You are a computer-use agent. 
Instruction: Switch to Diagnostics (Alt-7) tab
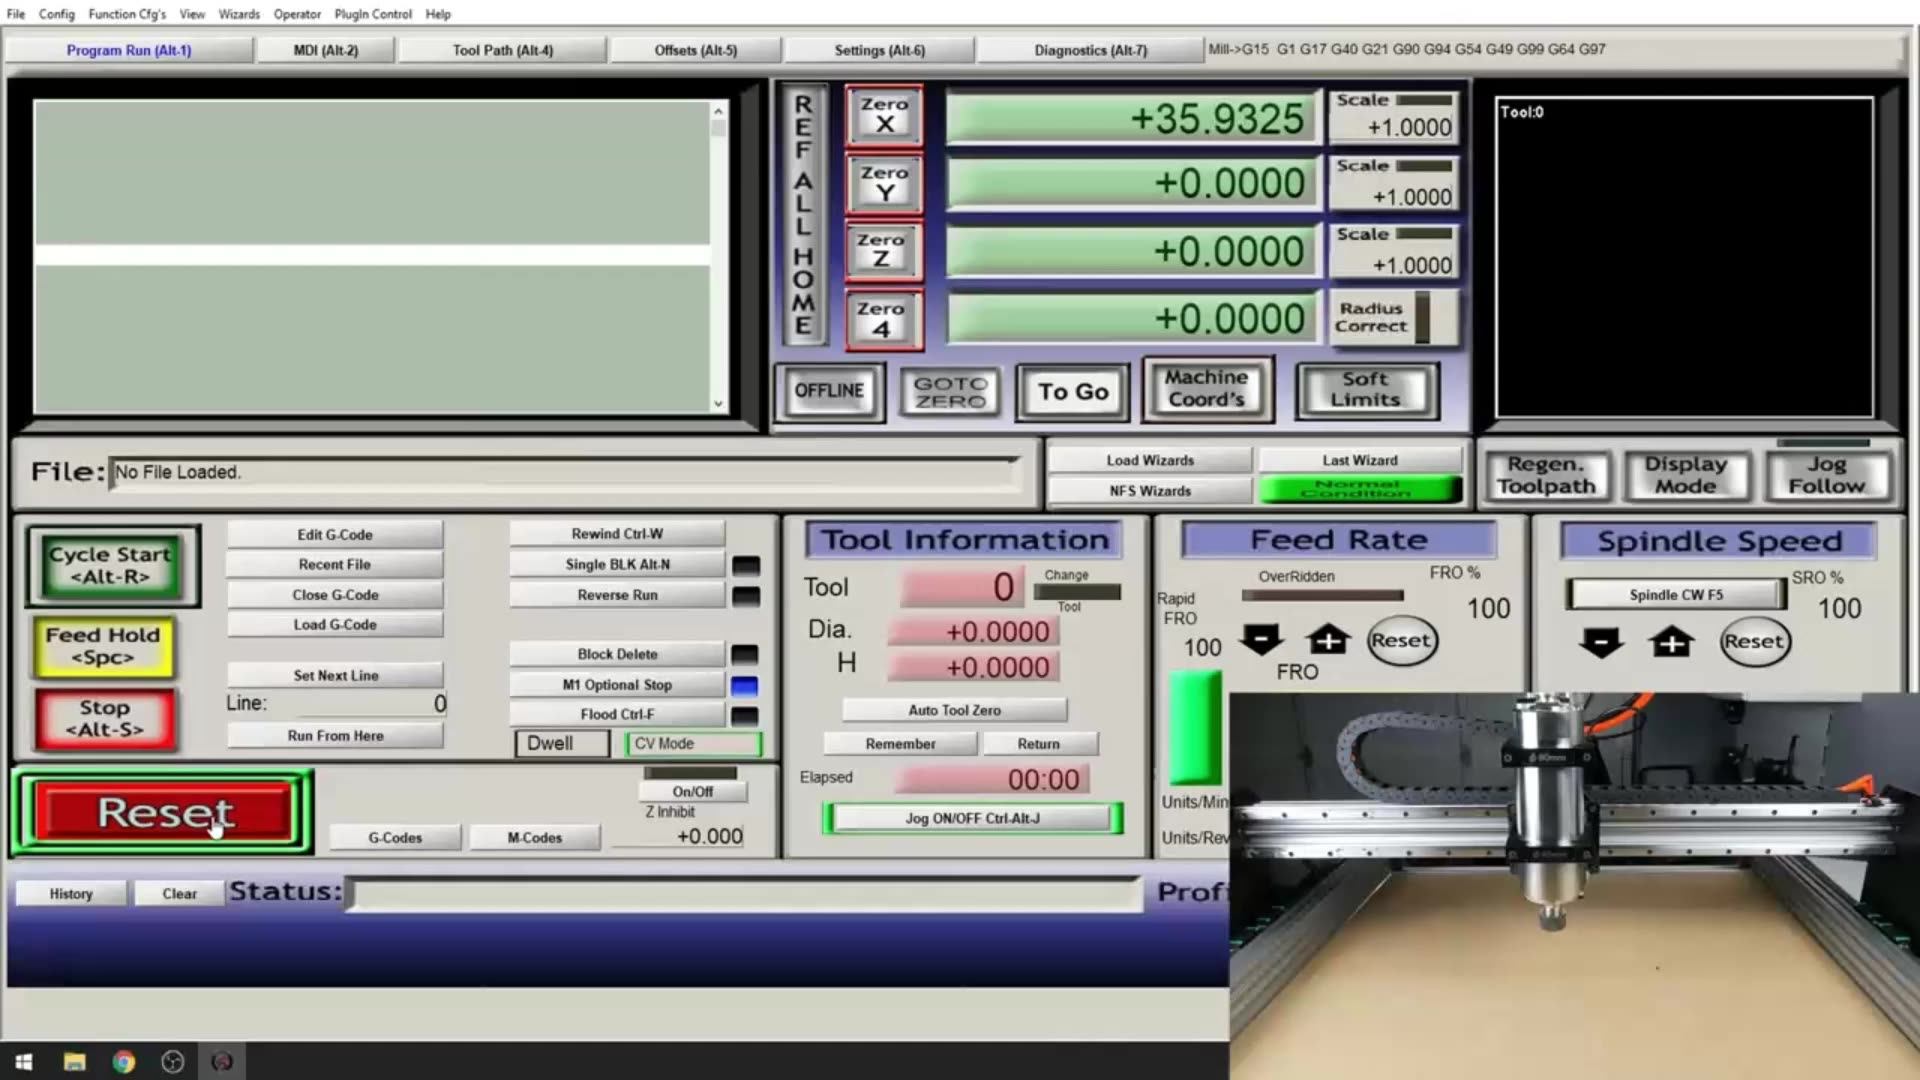1090,50
